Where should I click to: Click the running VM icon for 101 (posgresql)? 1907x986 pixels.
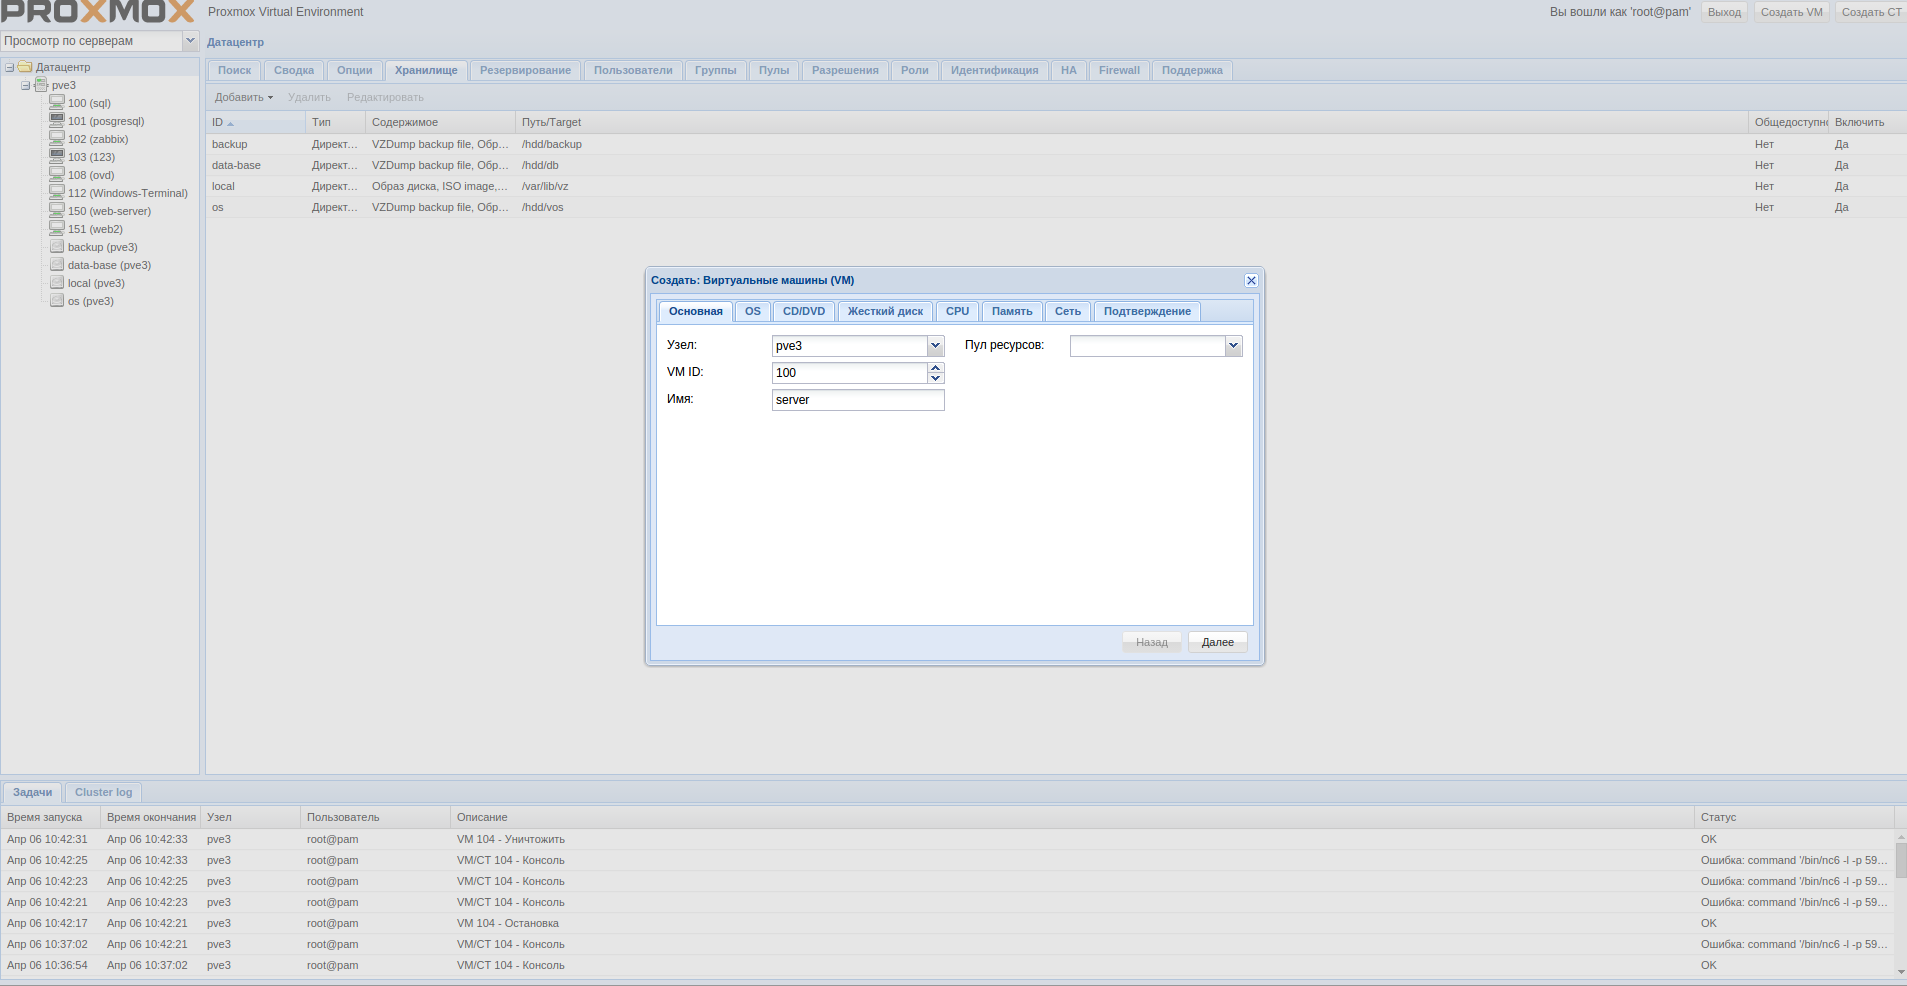click(57, 120)
